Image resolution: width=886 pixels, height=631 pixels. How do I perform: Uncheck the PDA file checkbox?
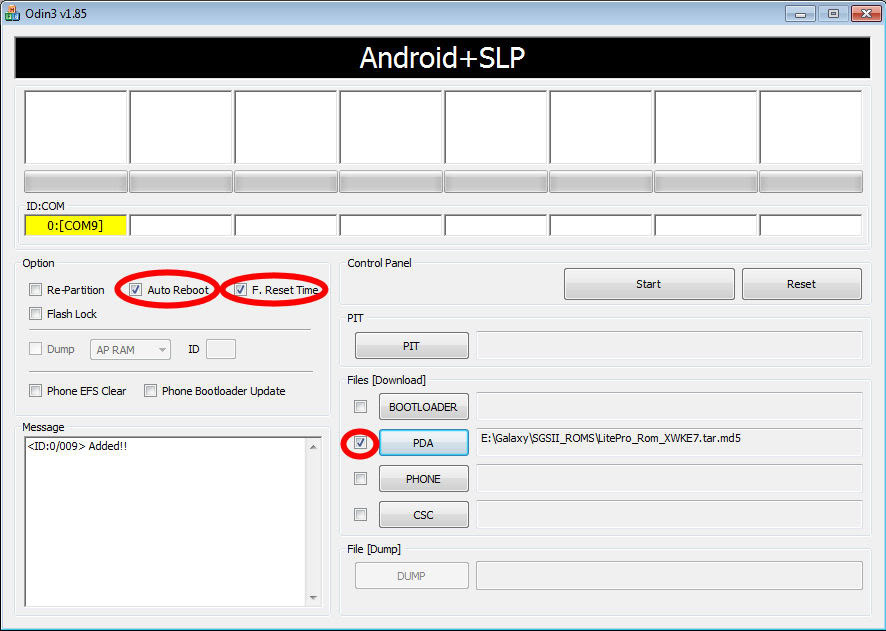point(360,443)
